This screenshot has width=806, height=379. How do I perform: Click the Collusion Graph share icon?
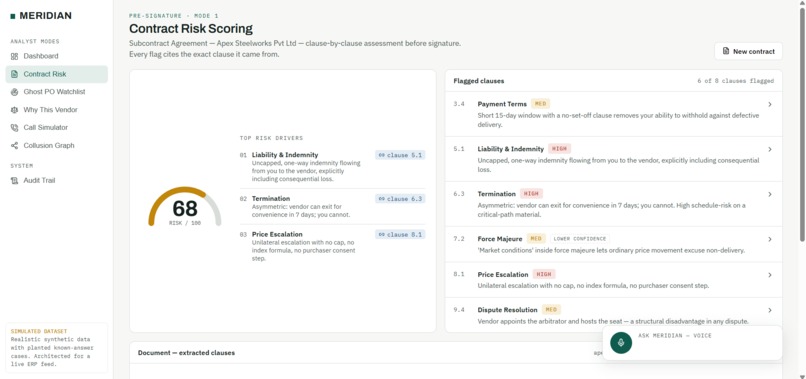click(x=14, y=146)
